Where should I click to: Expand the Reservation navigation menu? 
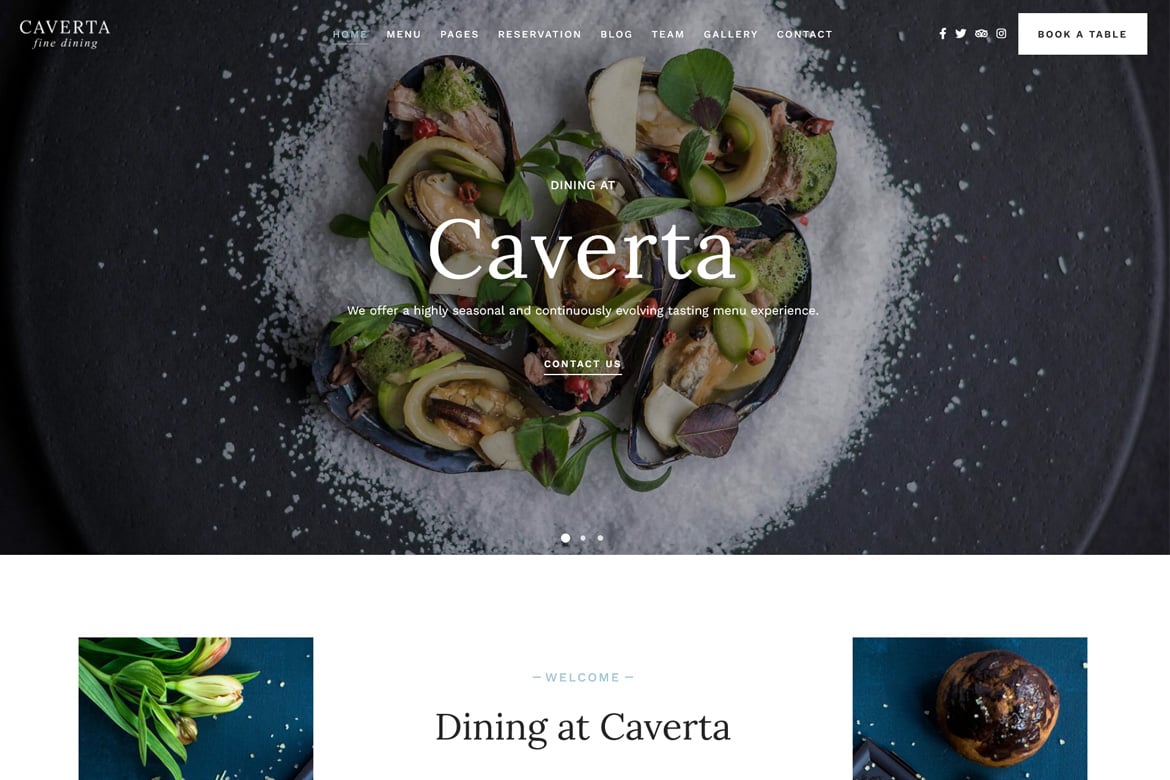pos(539,34)
